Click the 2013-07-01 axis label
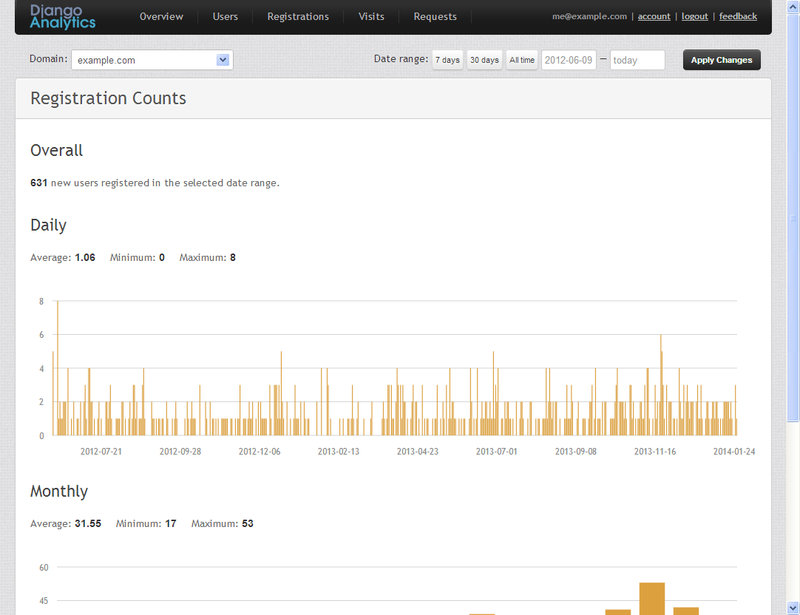The image size is (800, 615). 496,451
